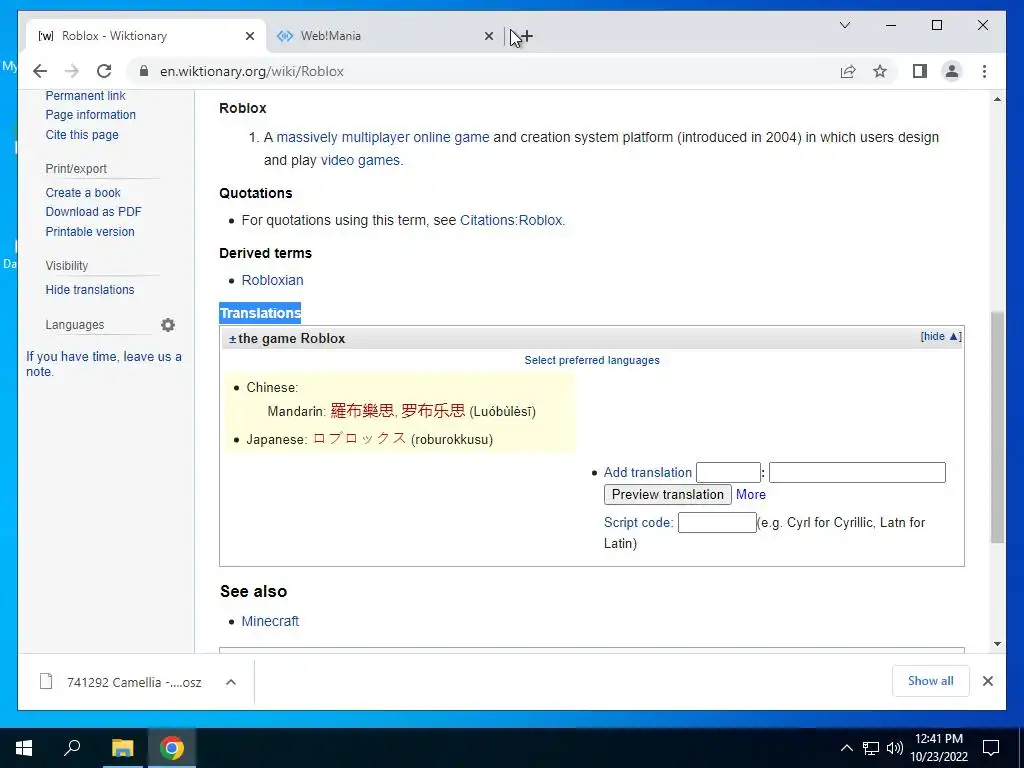
Task: Click the Add translation link
Action: [647, 473]
